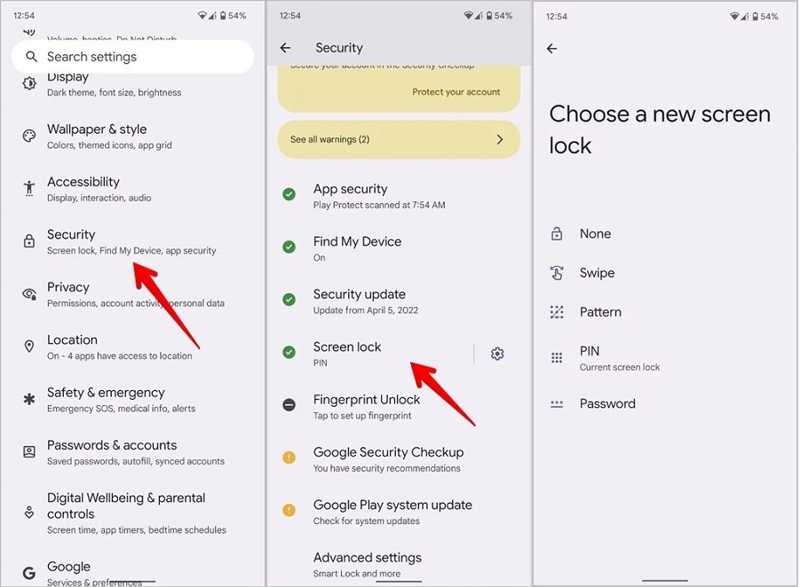Tap the swipe hand icon

tap(557, 273)
